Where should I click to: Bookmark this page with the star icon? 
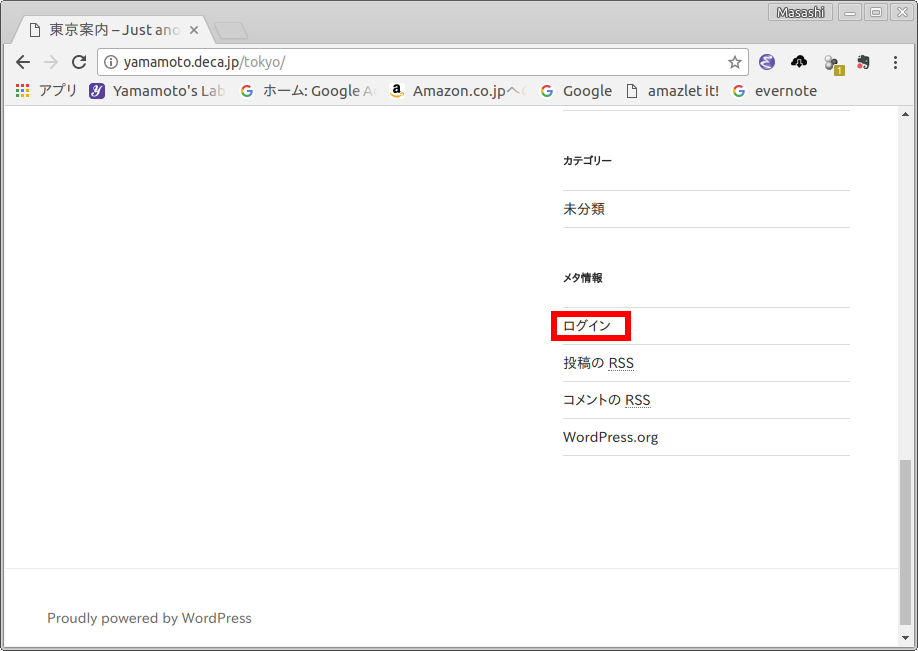[735, 62]
